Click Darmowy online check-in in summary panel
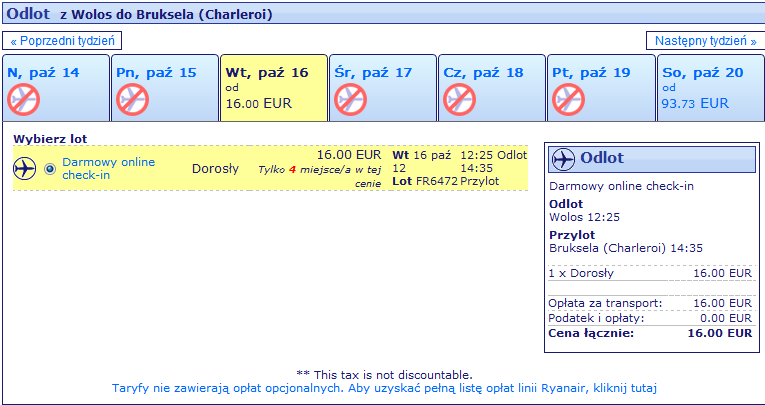Viewport: 765px width, 405px height. tap(622, 186)
